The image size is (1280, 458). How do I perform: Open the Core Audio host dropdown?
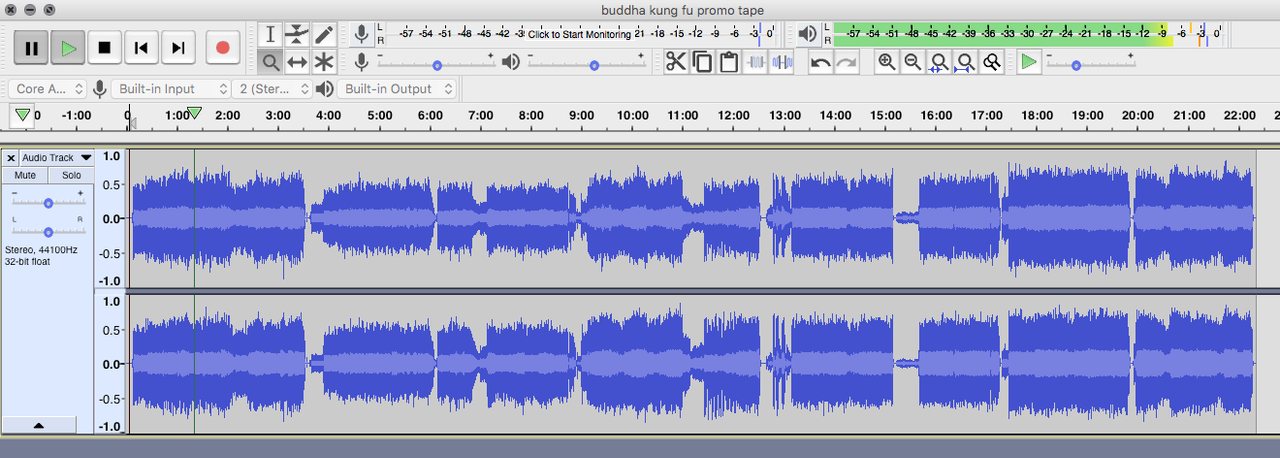(x=49, y=89)
